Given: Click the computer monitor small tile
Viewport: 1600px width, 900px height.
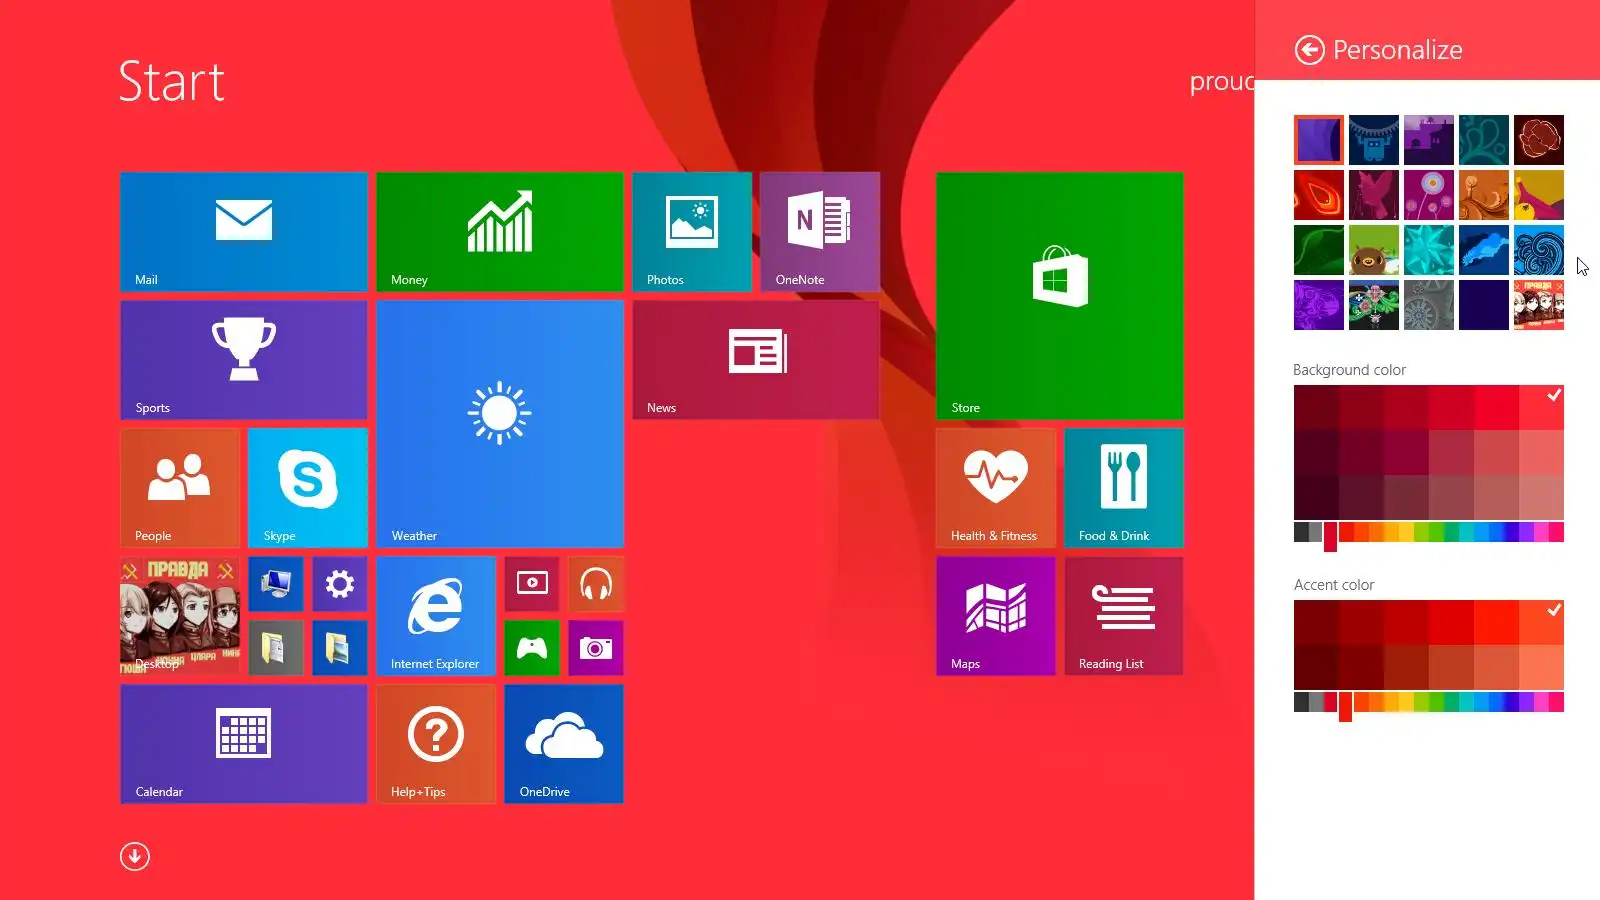Looking at the screenshot, I should pyautogui.click(x=276, y=584).
